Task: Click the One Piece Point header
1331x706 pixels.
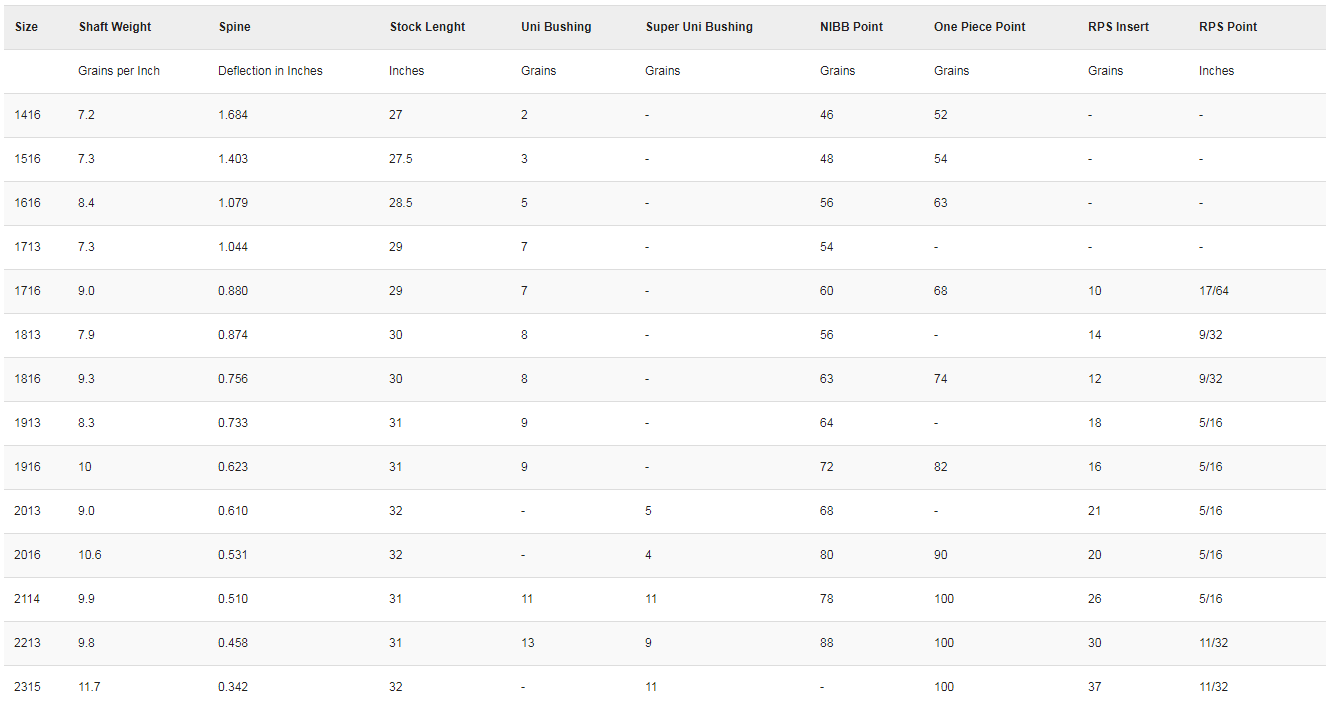Action: [x=979, y=27]
